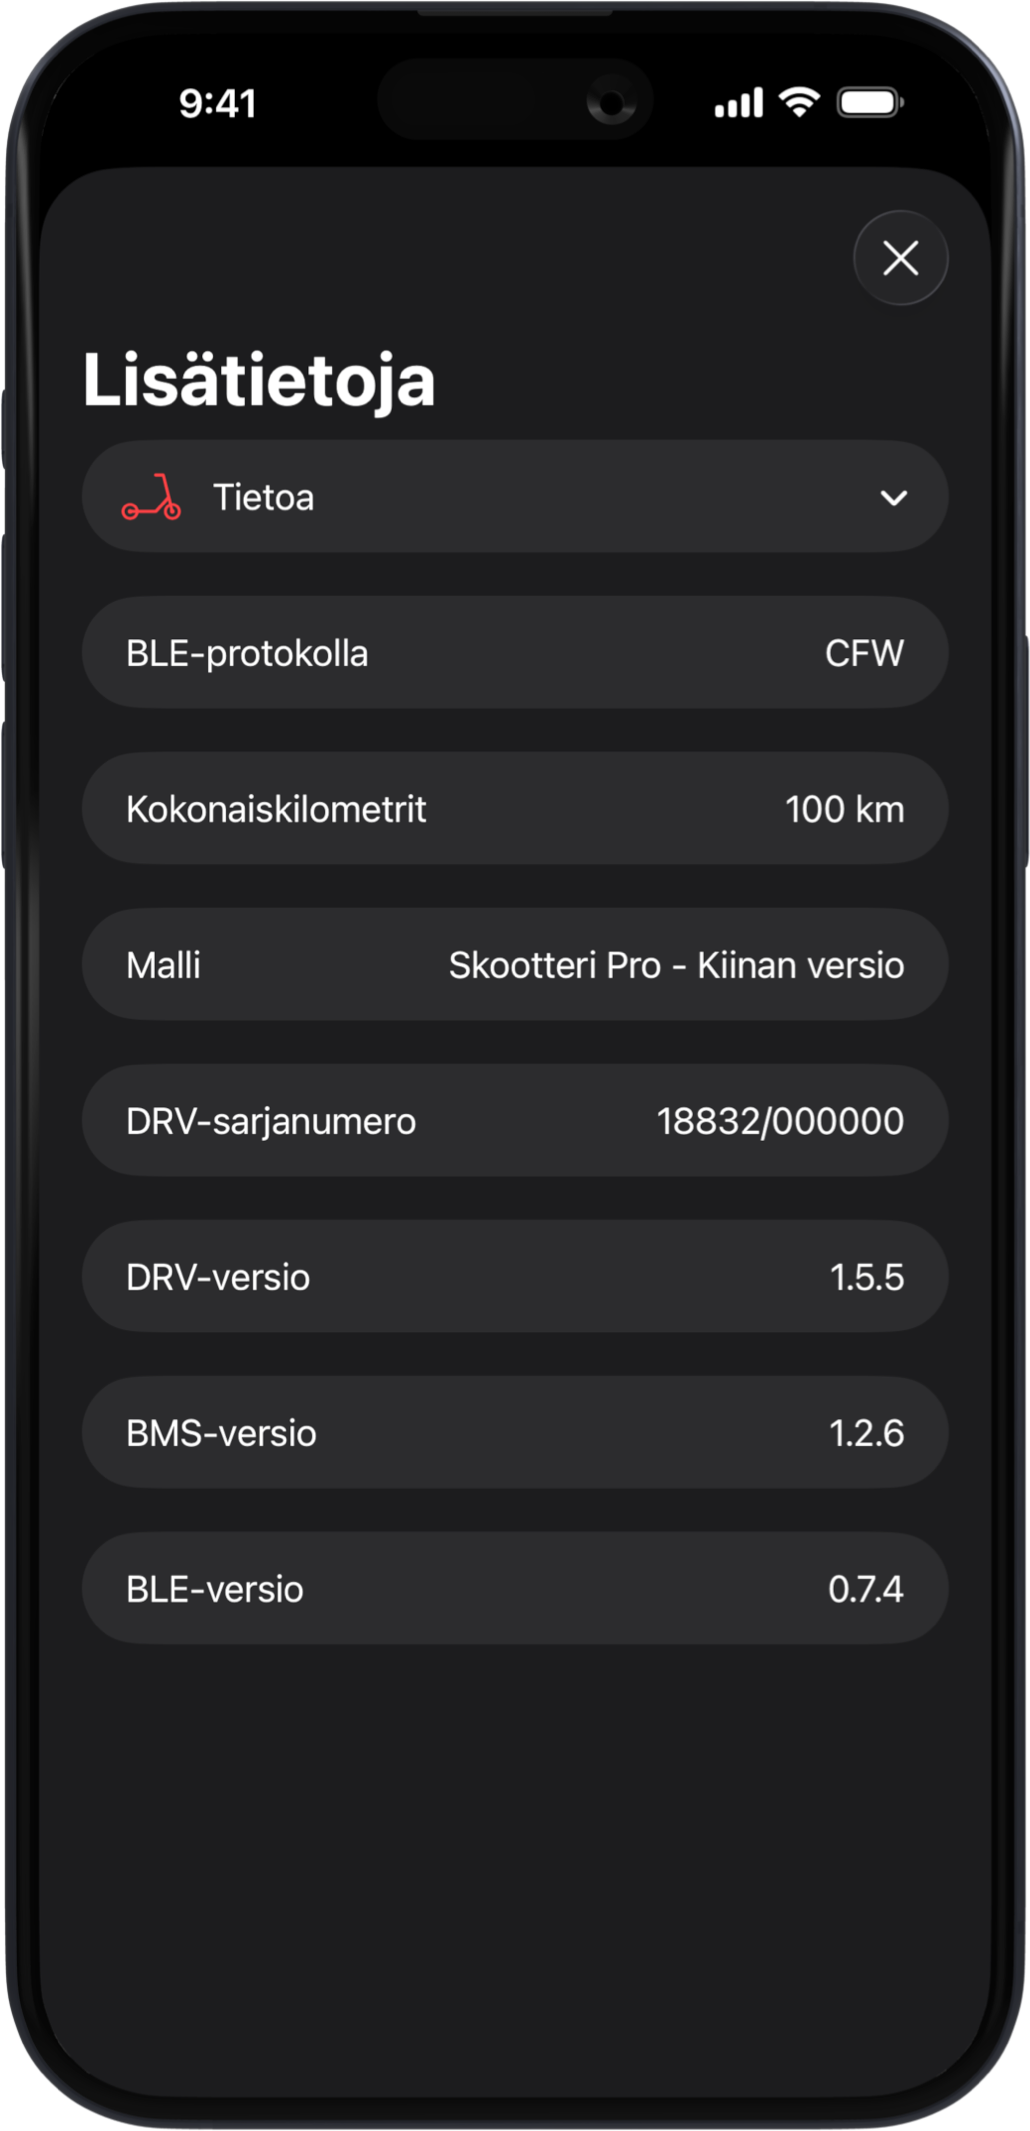This screenshot has width=1030, height=2131.
Task: Click BMS version value 1.2.6
Action: (866, 1434)
